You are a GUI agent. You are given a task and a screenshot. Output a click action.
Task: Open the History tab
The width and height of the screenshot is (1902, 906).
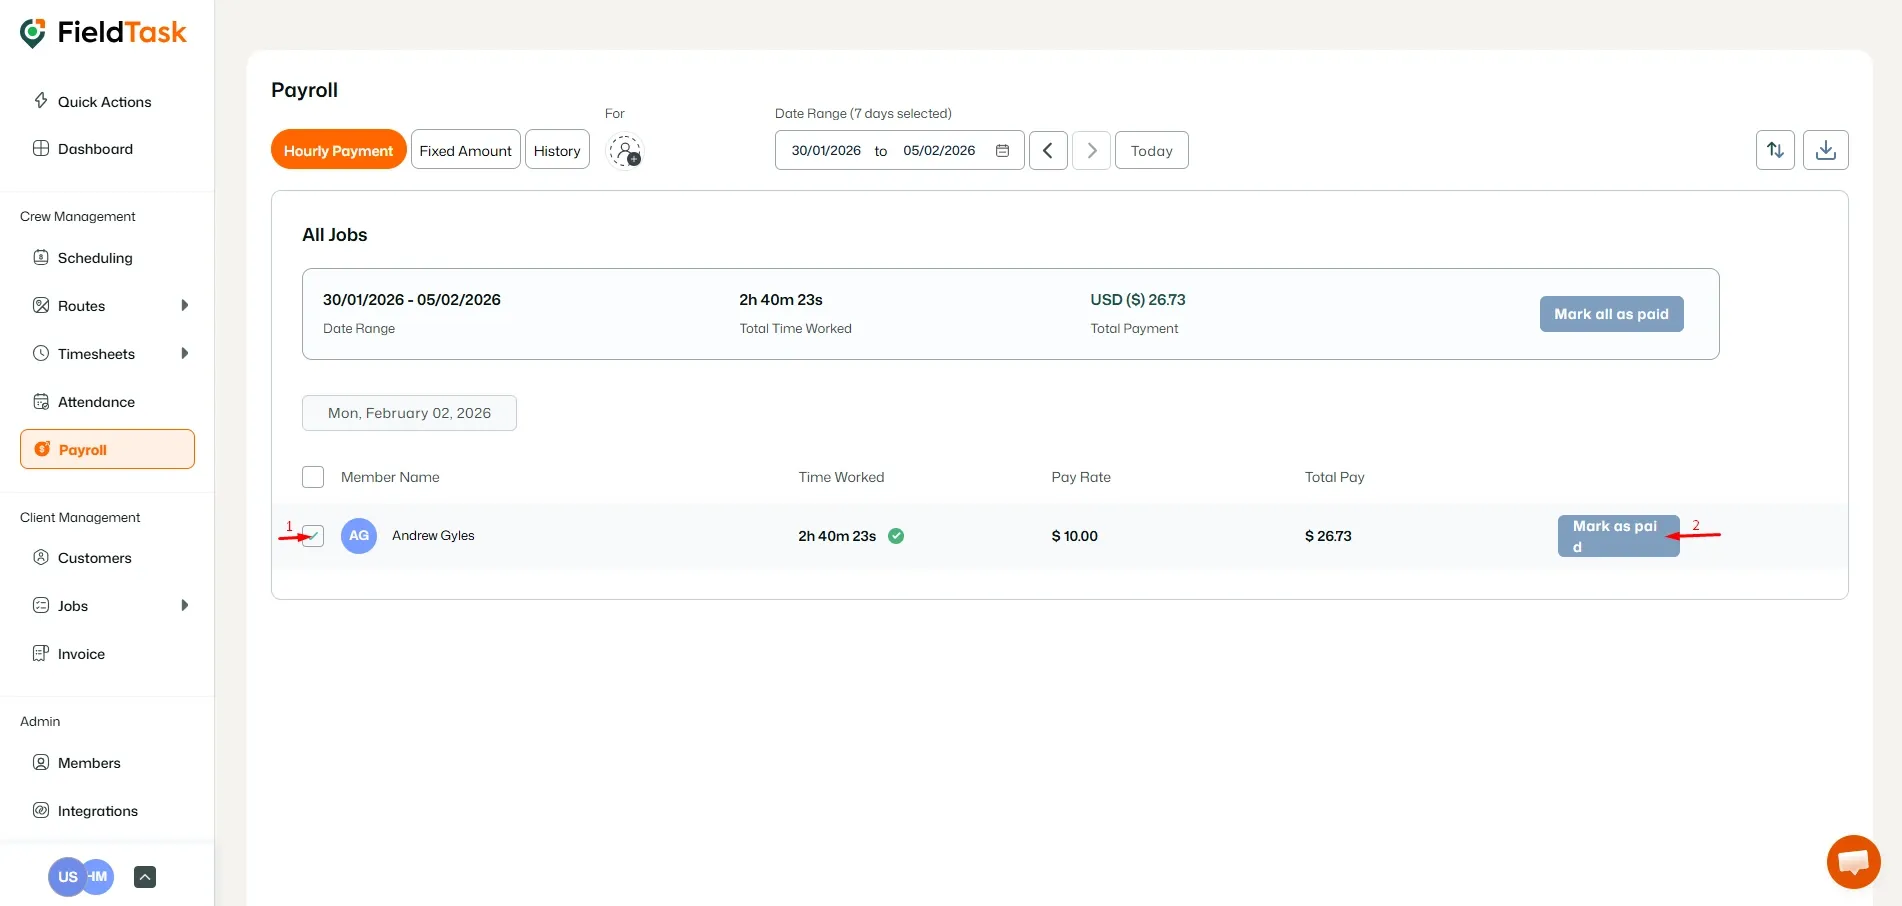[x=557, y=149]
